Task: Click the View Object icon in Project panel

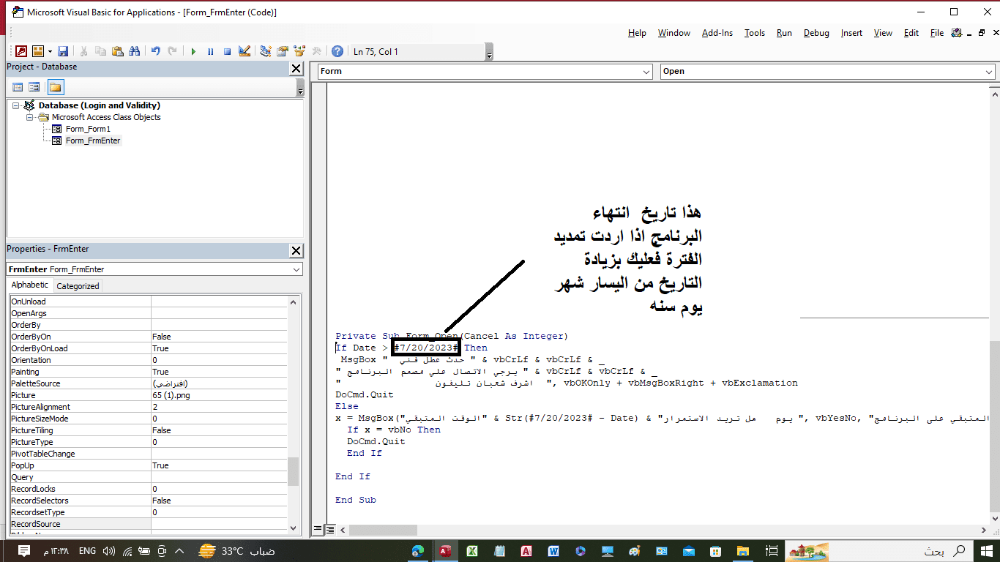Action: click(x=34, y=87)
